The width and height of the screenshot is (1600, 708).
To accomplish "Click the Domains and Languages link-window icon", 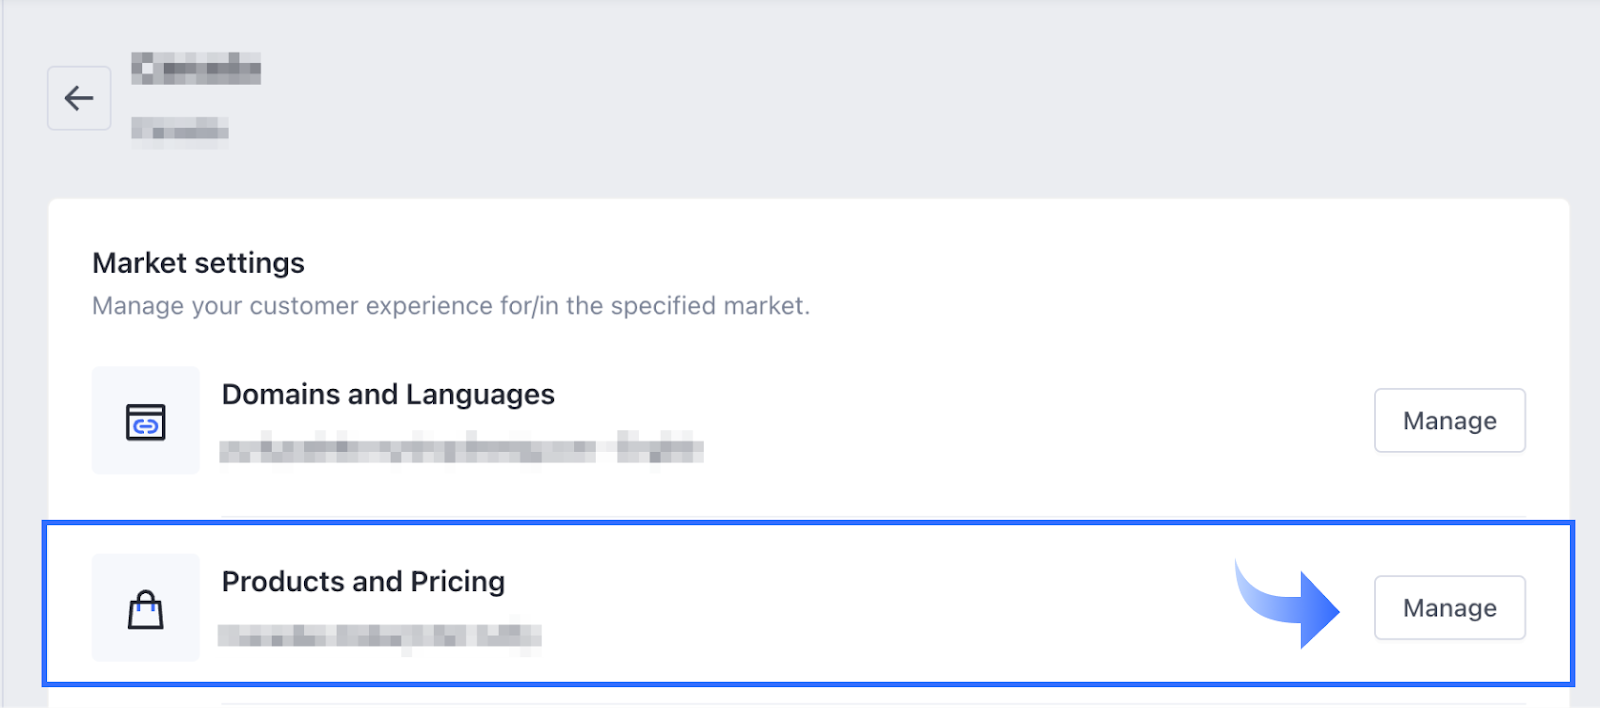I will click(145, 422).
